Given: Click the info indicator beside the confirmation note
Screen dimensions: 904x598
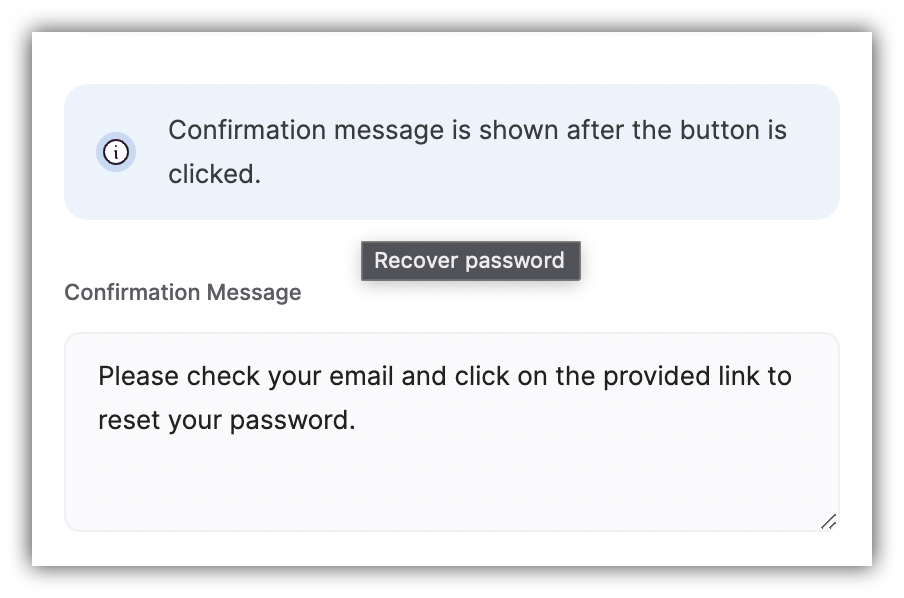Looking at the screenshot, I should (x=116, y=152).
